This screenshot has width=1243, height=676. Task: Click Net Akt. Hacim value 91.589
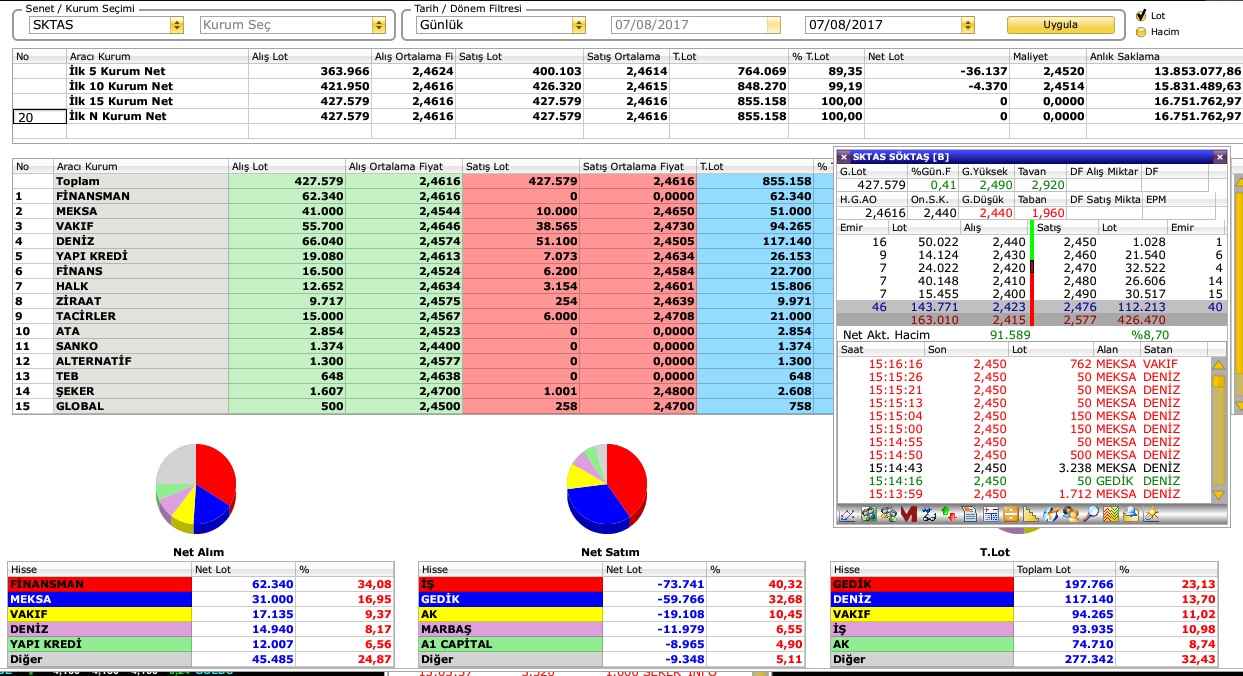[x=1010, y=335]
